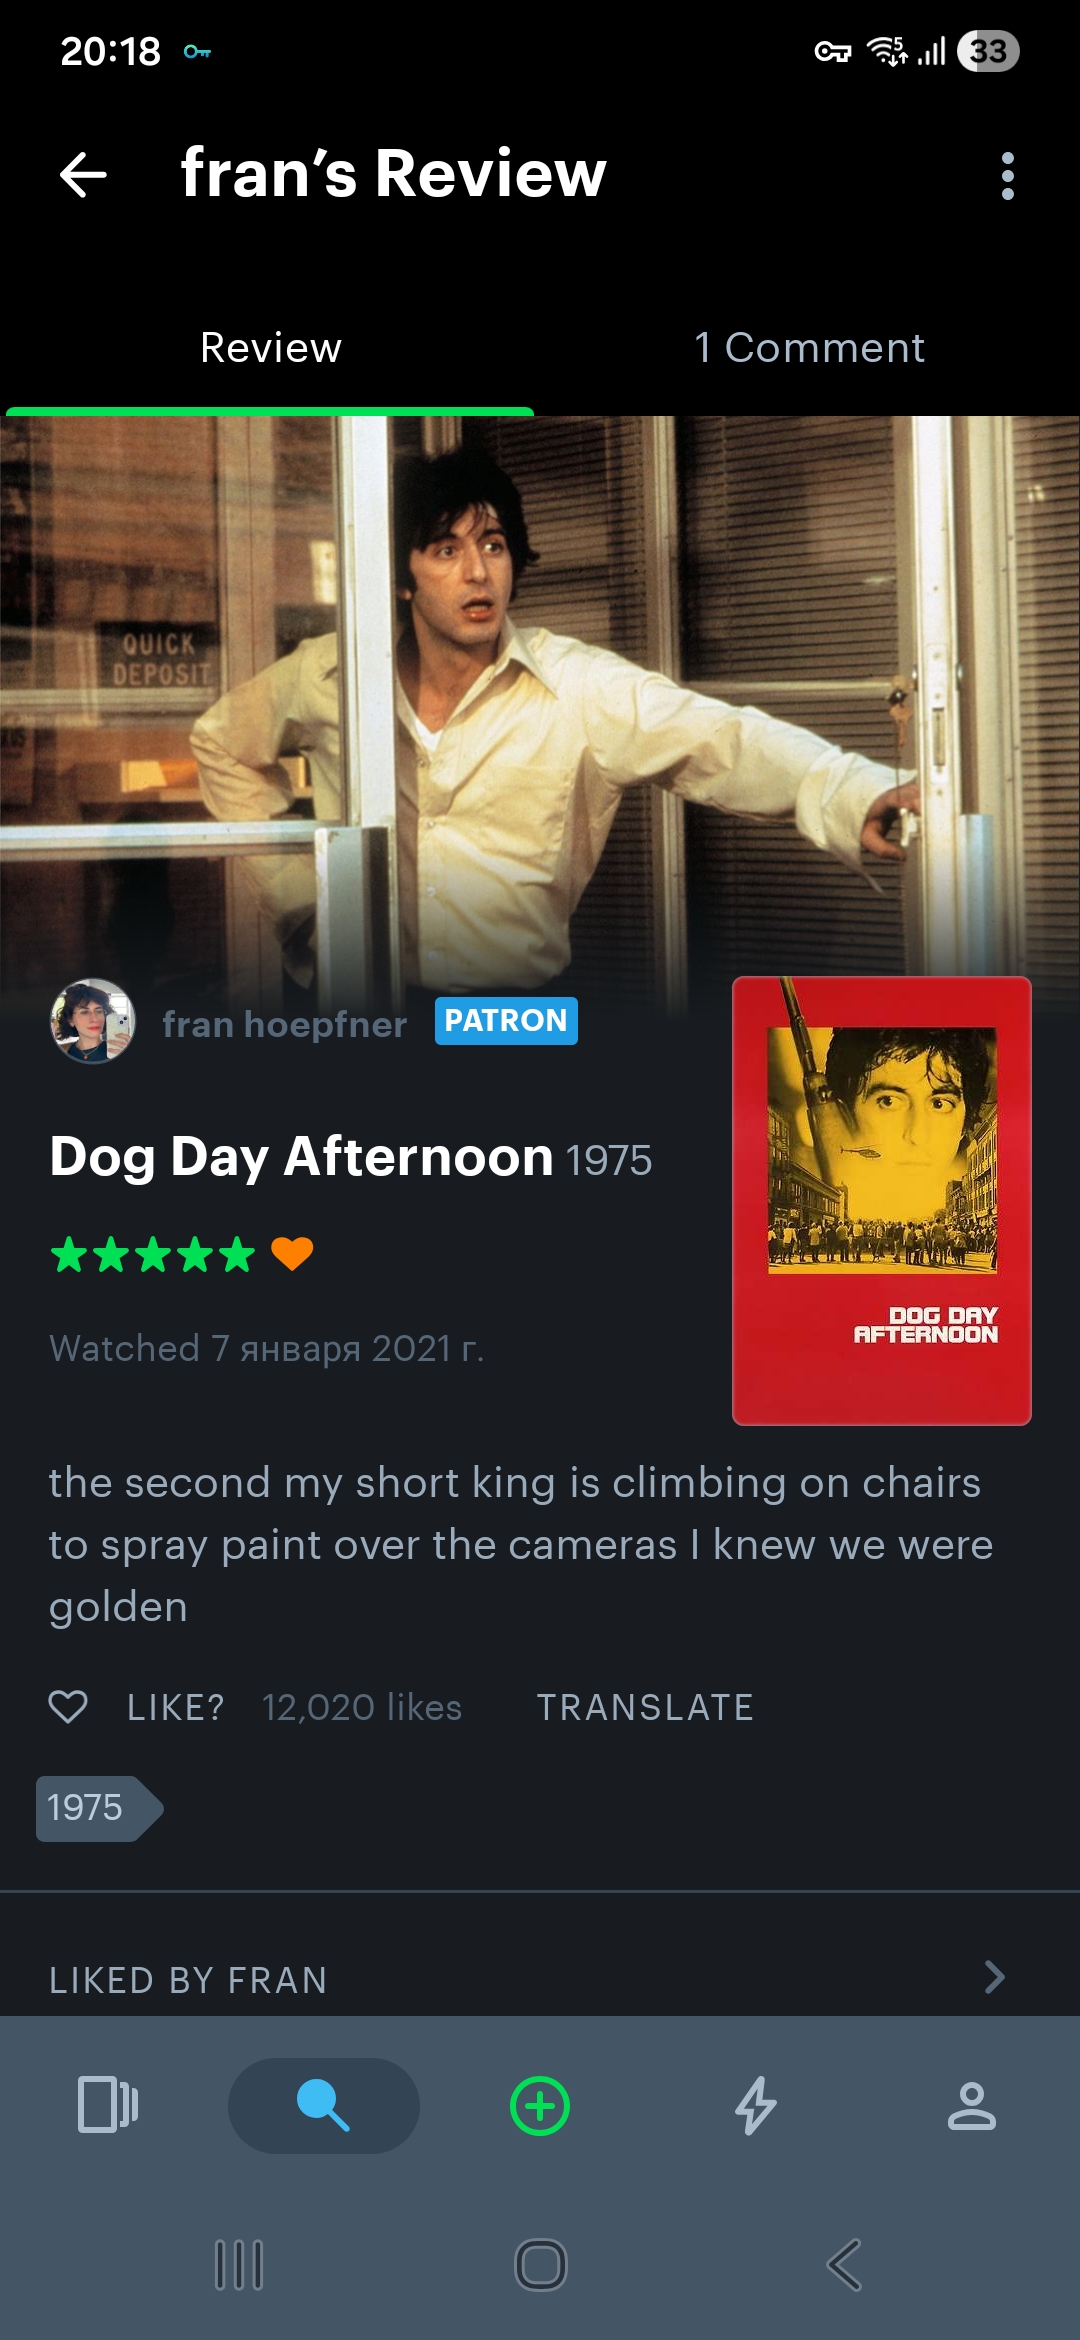The image size is (1080, 2340).
Task: Open the profile person icon
Action: (x=971, y=2105)
